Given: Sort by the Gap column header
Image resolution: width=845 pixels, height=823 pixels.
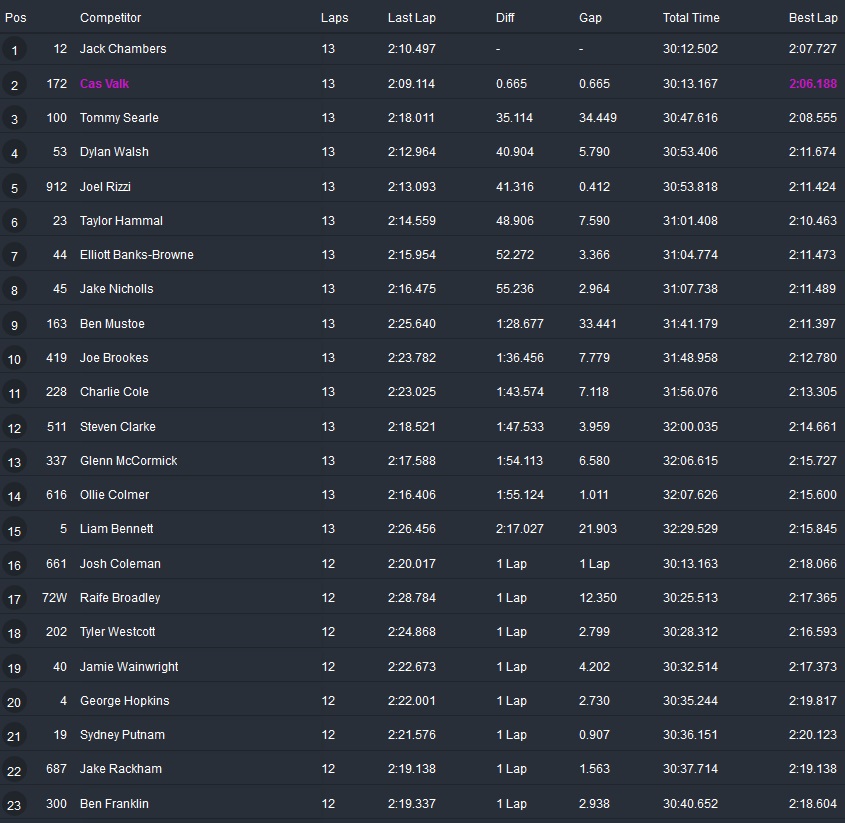Looking at the screenshot, I should pos(590,17).
